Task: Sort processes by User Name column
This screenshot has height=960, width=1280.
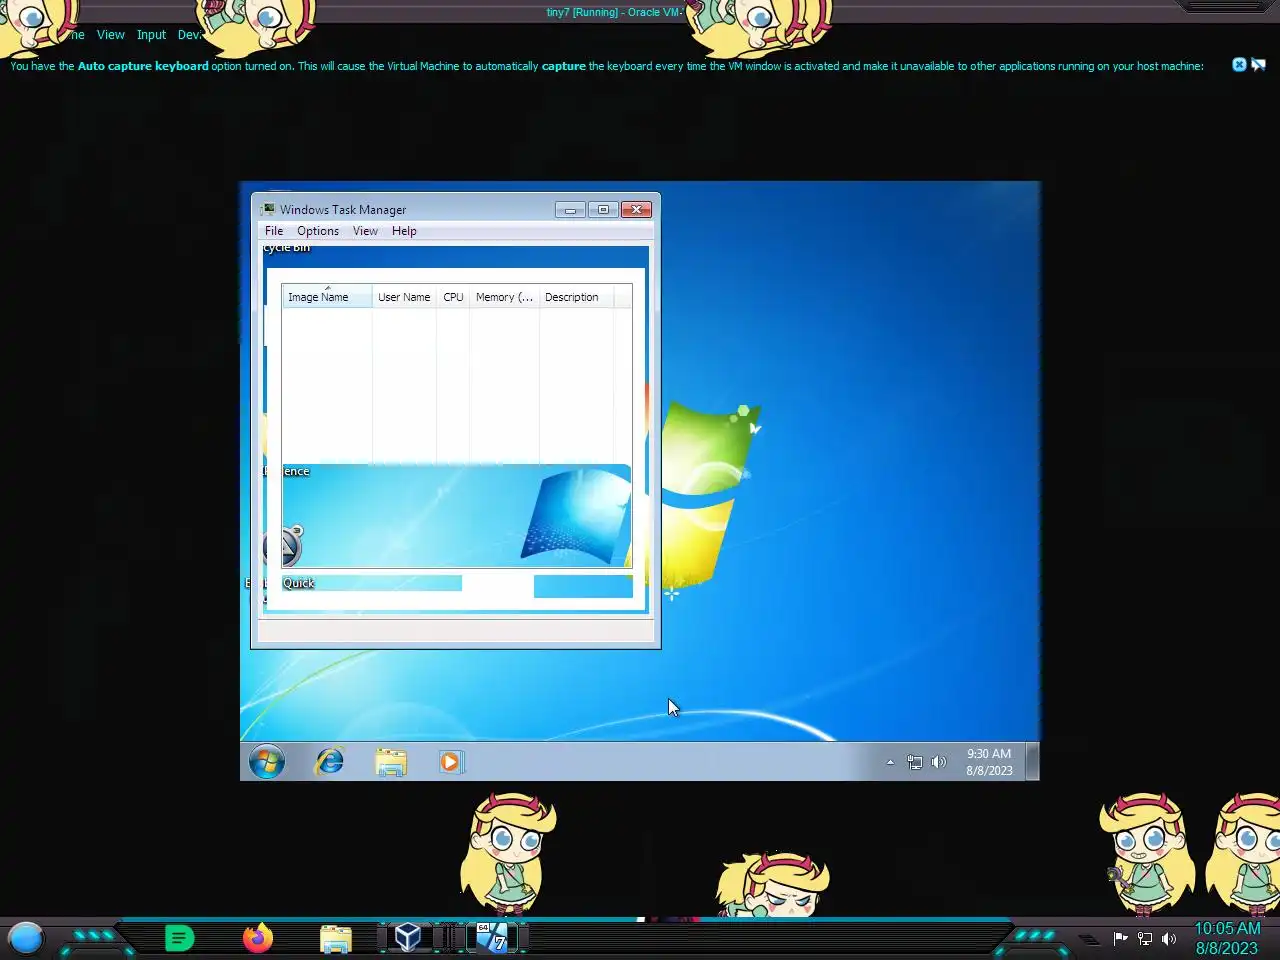Action: (404, 297)
